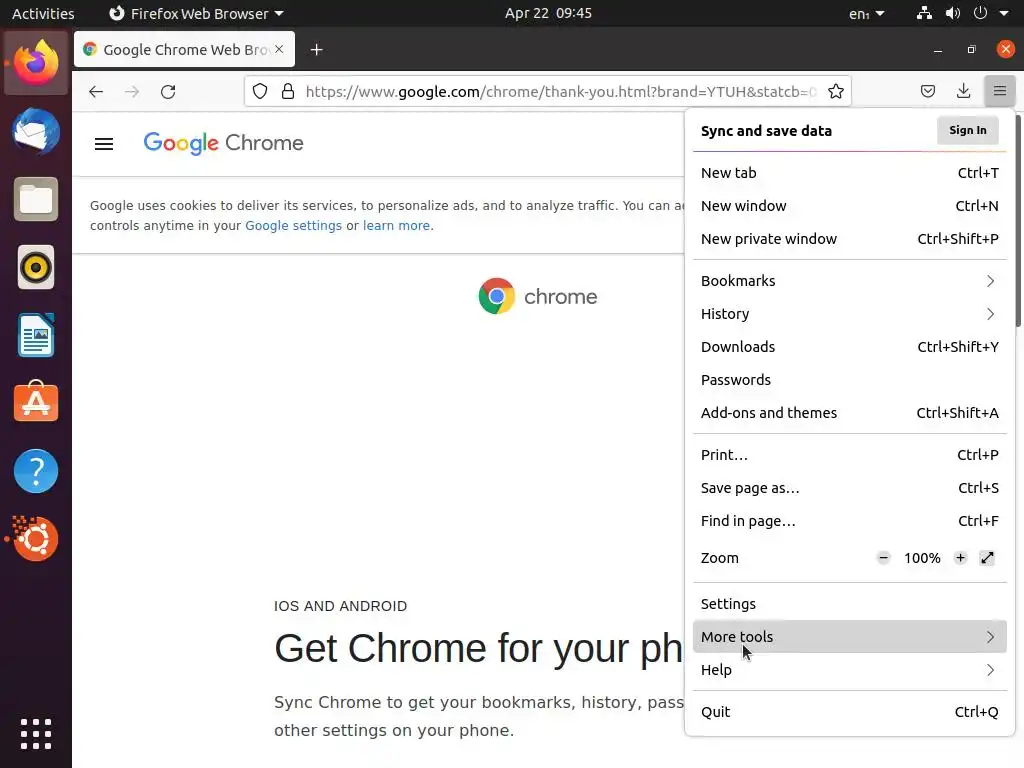
Task: Expand the Bookmarks submenu
Action: [850, 281]
